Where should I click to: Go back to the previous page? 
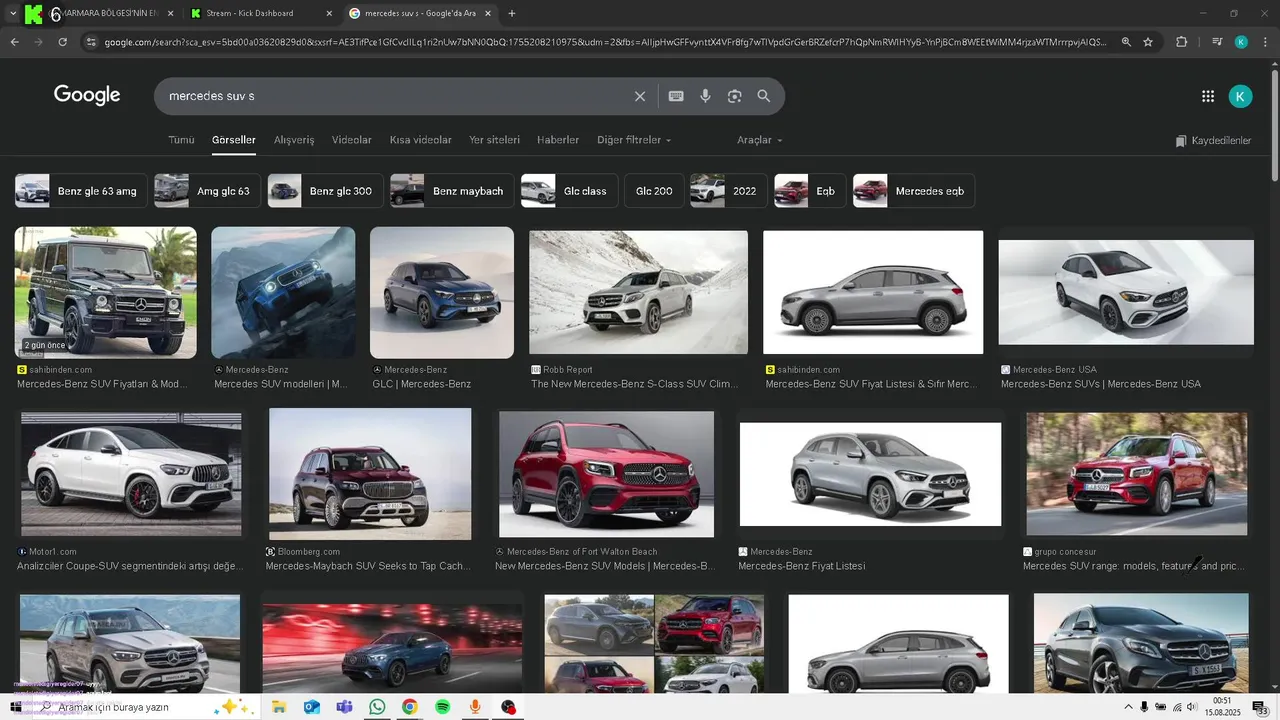[14, 42]
